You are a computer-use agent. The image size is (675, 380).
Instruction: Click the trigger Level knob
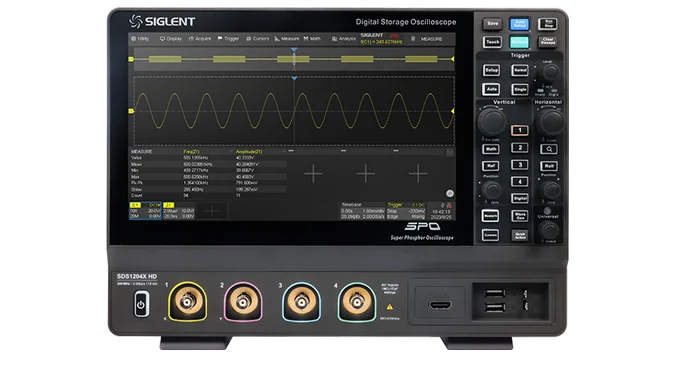[549, 72]
